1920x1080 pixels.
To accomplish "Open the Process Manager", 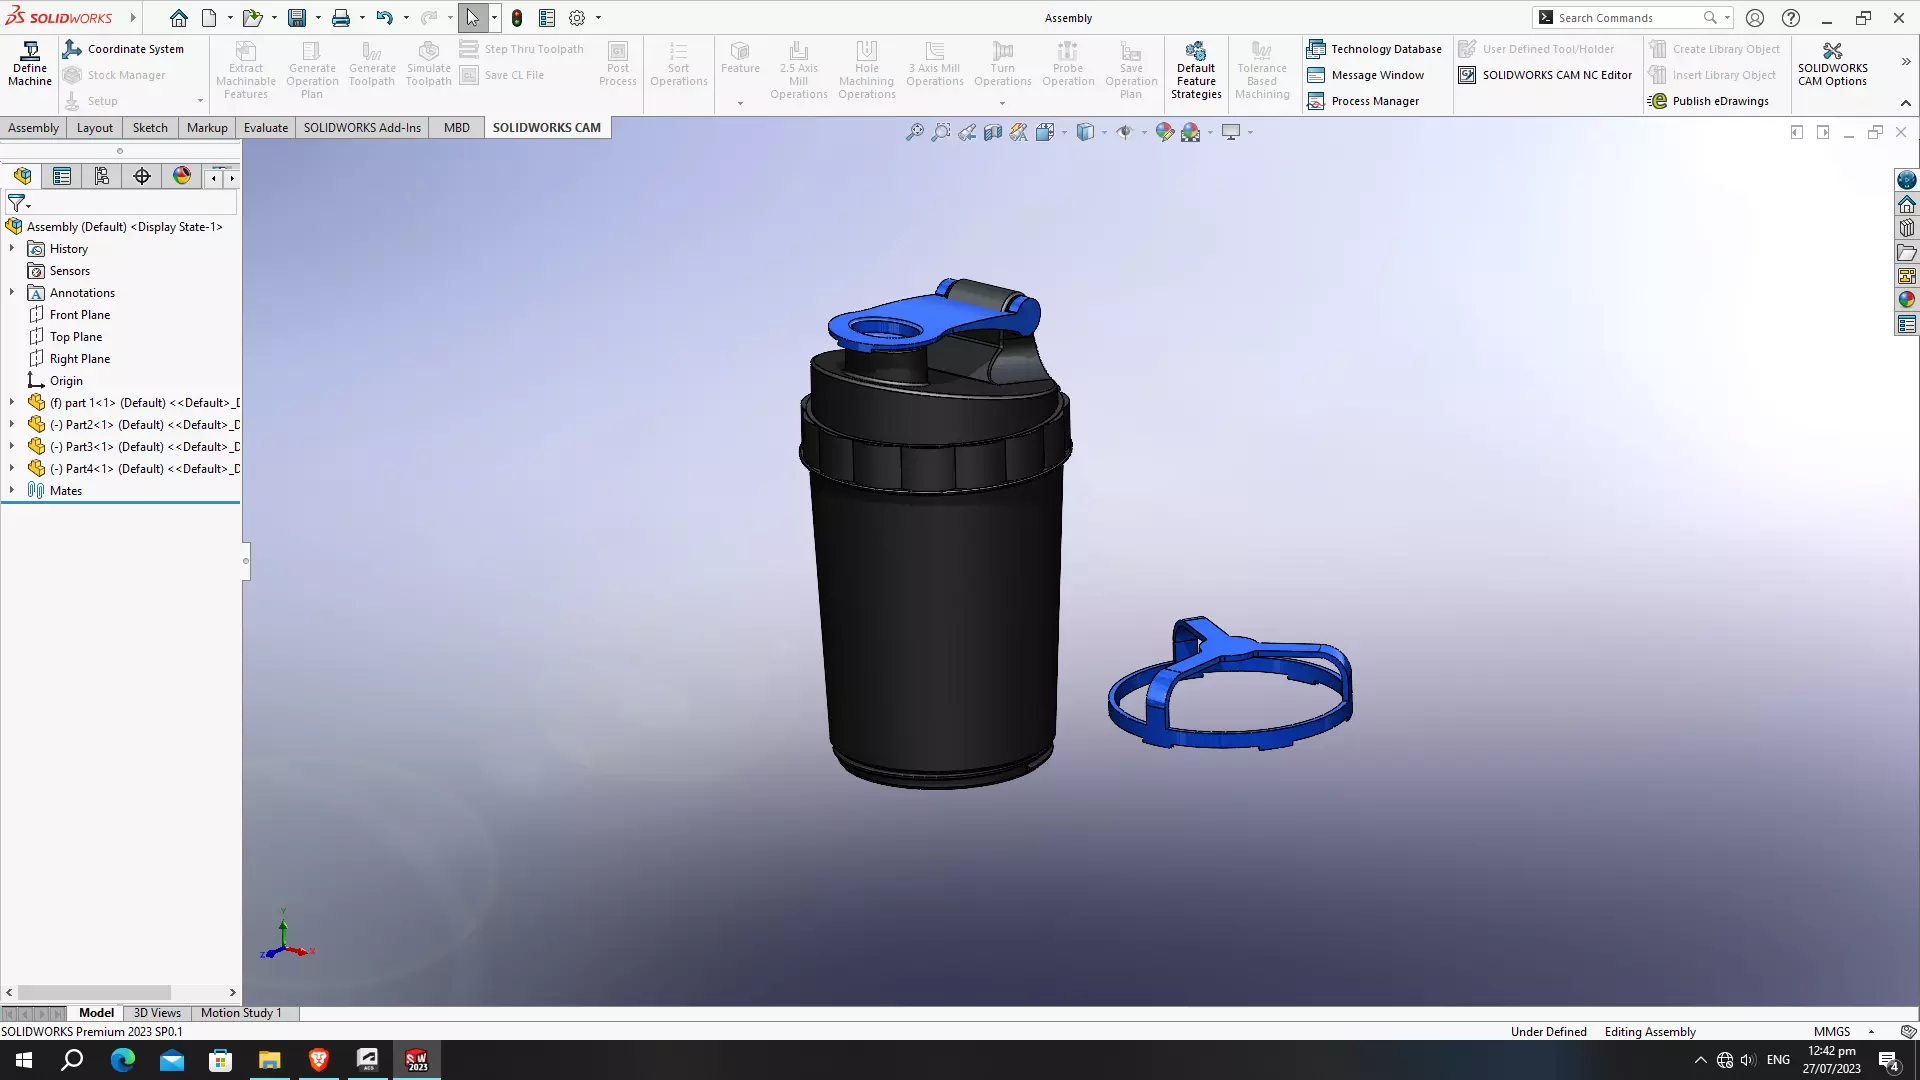I will (x=1364, y=101).
